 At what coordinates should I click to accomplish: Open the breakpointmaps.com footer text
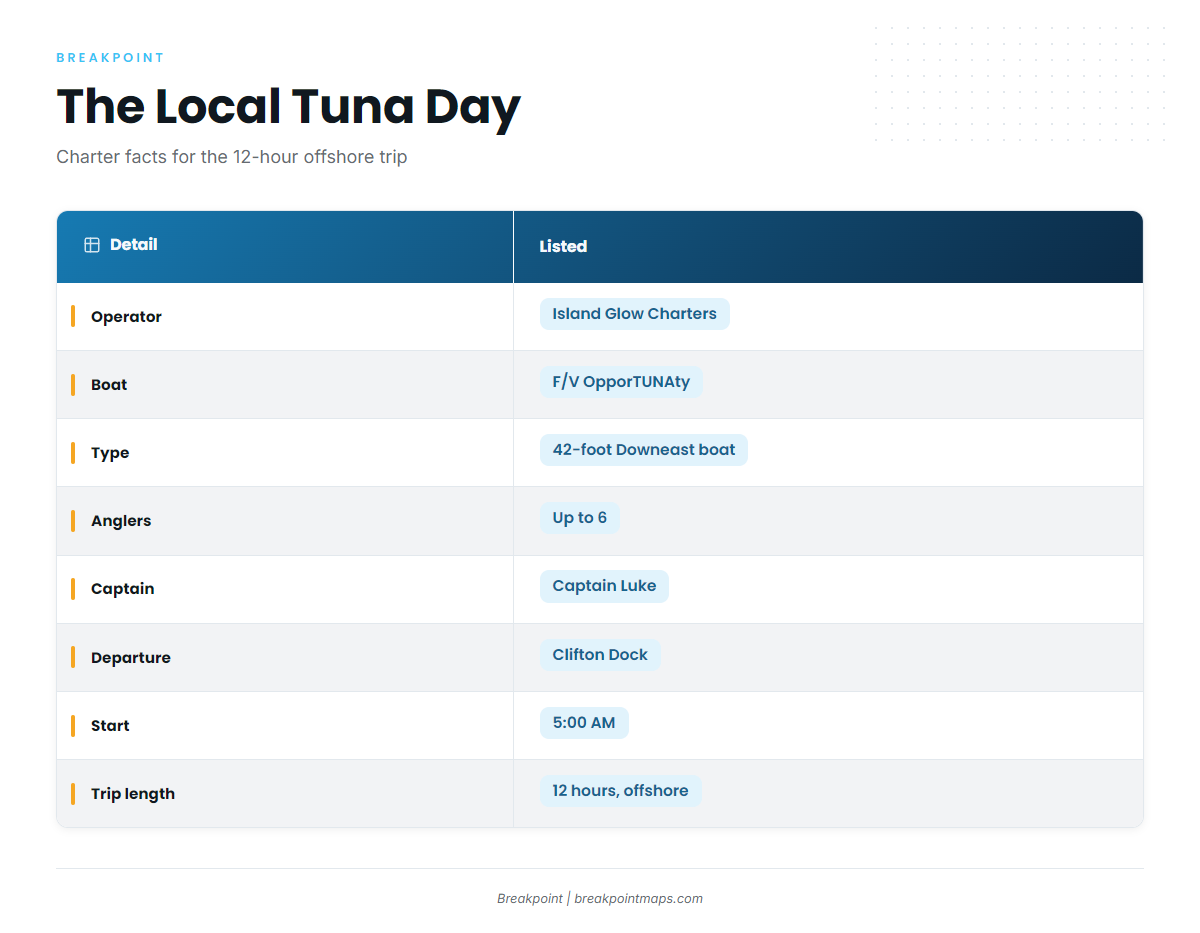click(638, 899)
